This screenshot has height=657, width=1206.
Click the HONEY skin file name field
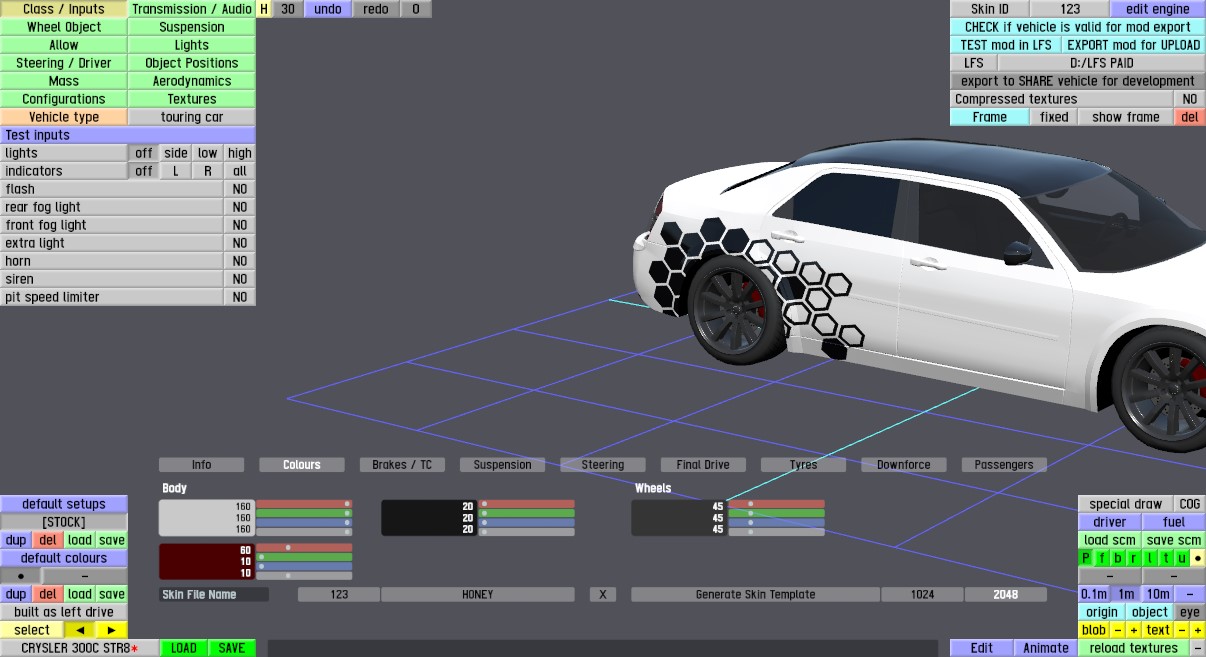[478, 594]
